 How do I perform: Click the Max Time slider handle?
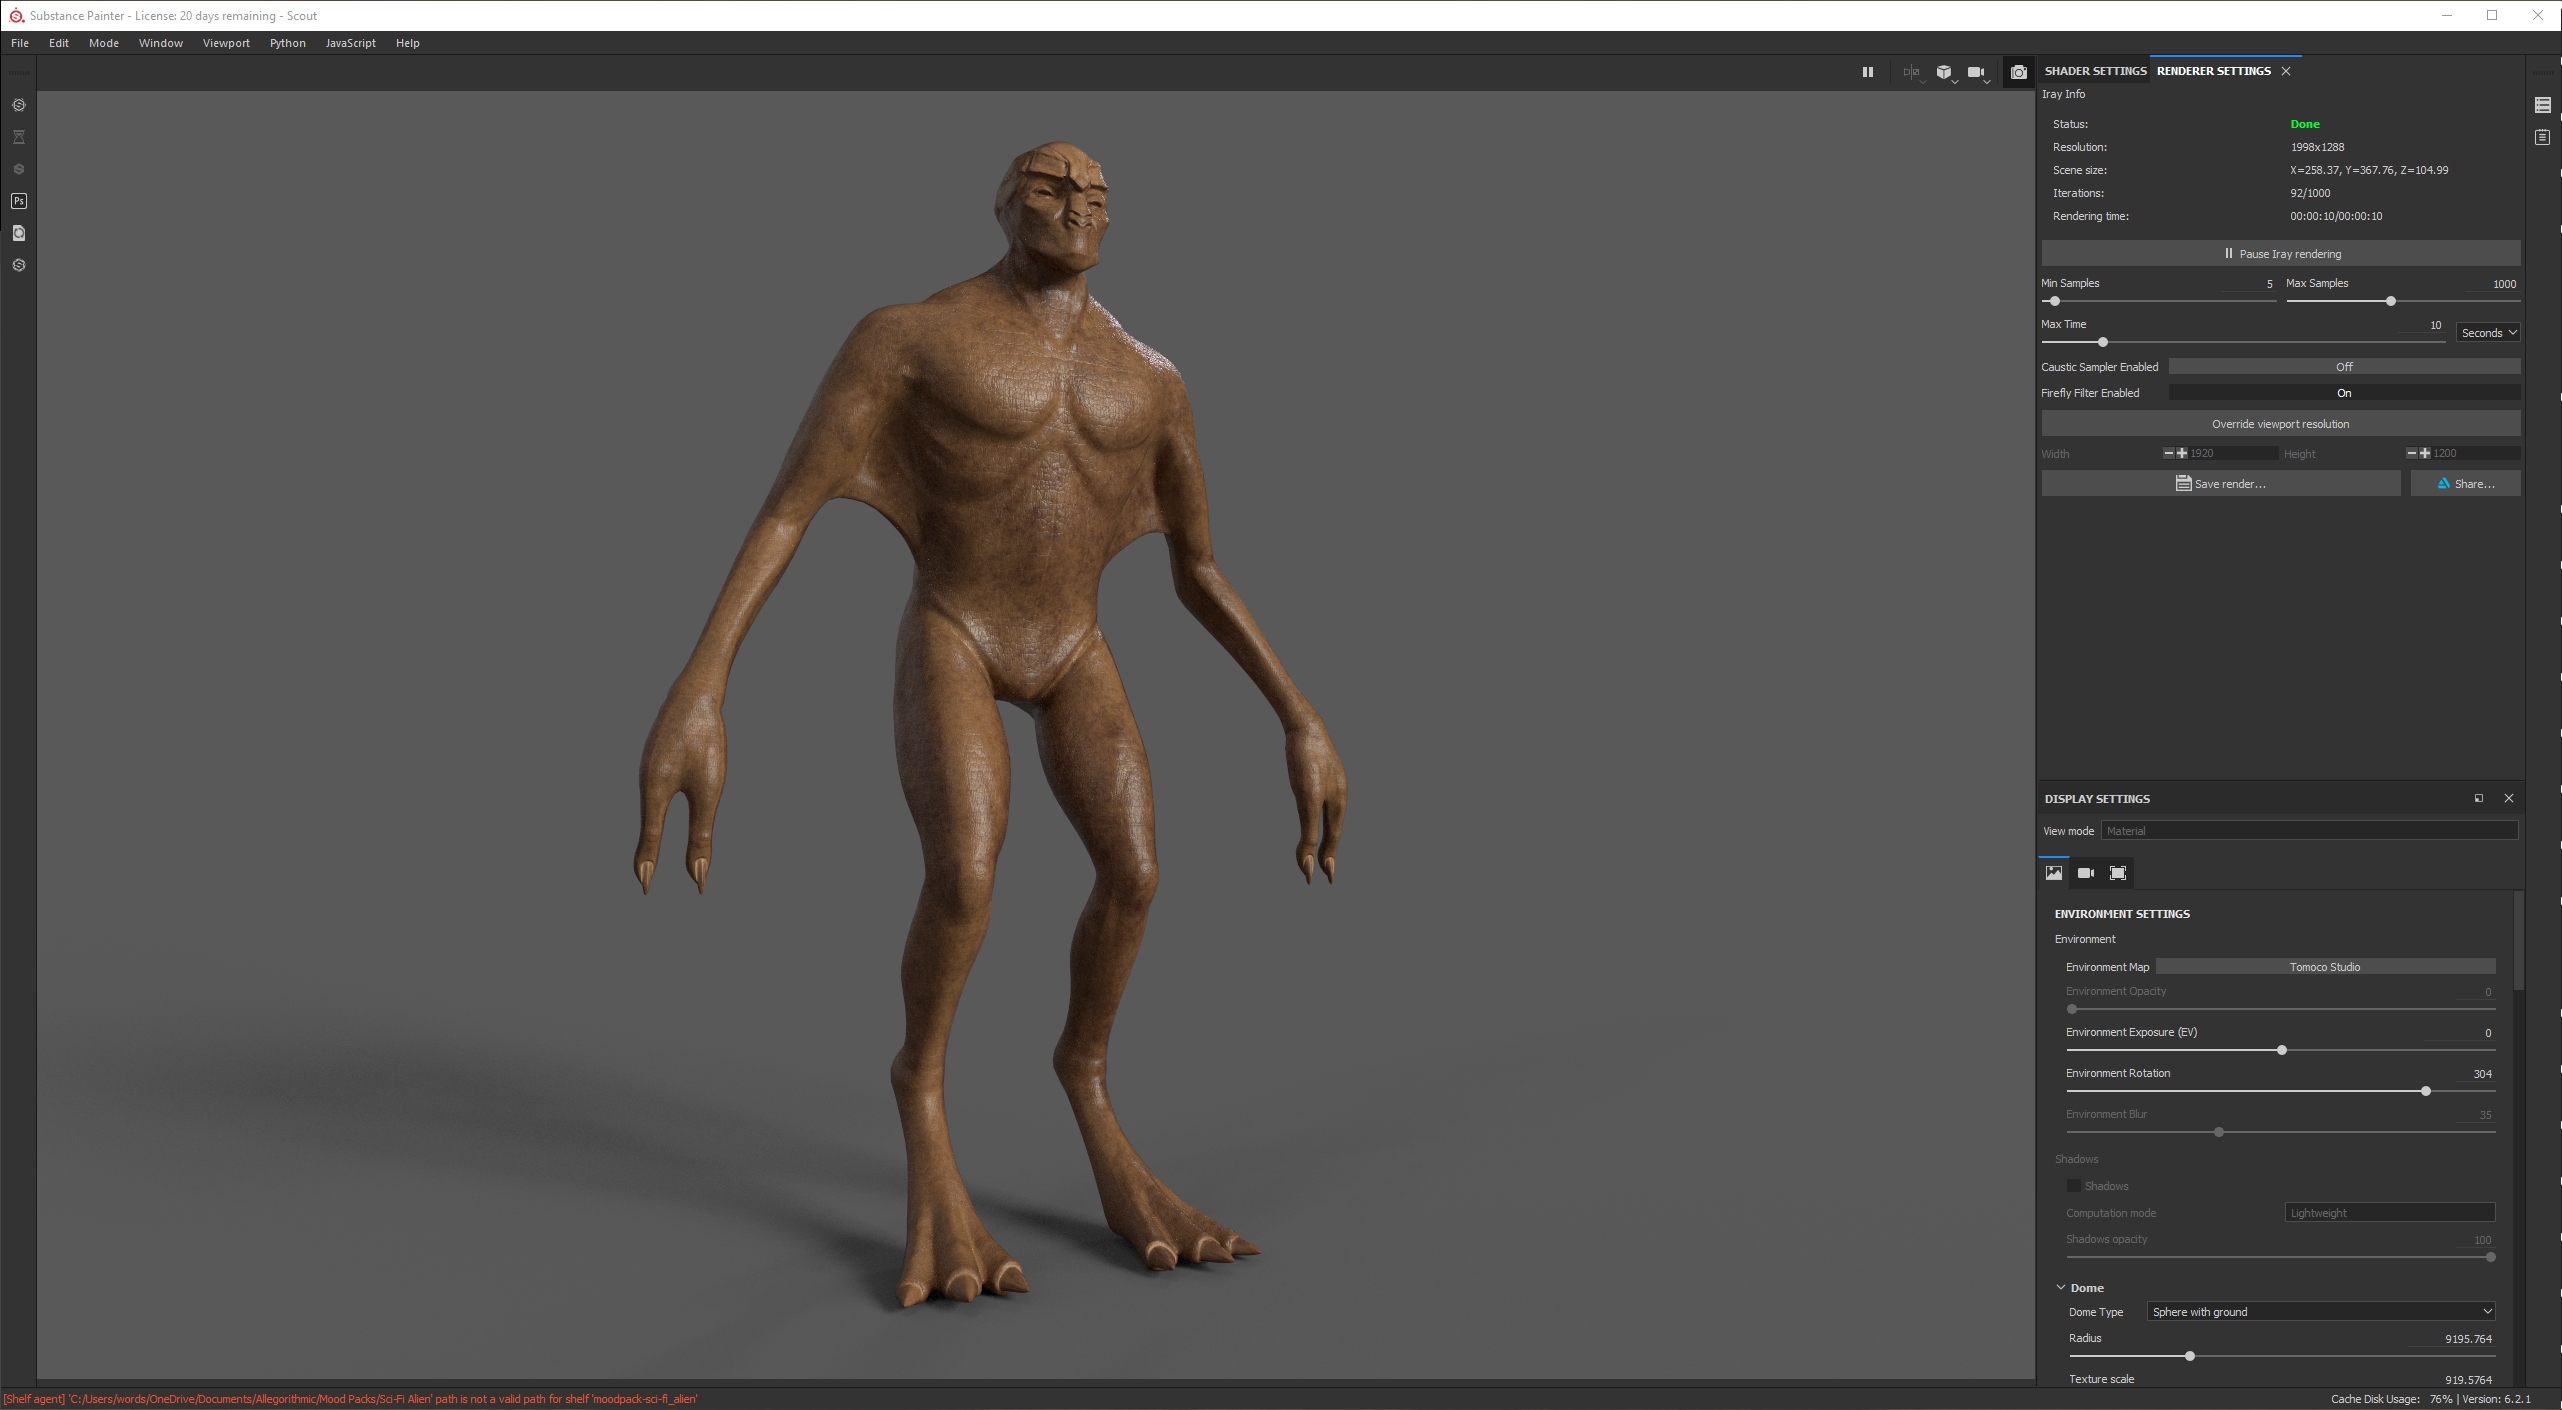(x=2103, y=342)
